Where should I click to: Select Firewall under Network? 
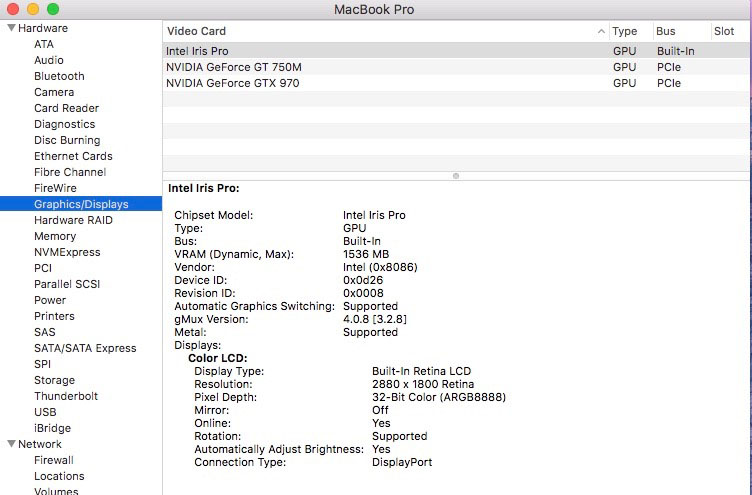coord(54,460)
